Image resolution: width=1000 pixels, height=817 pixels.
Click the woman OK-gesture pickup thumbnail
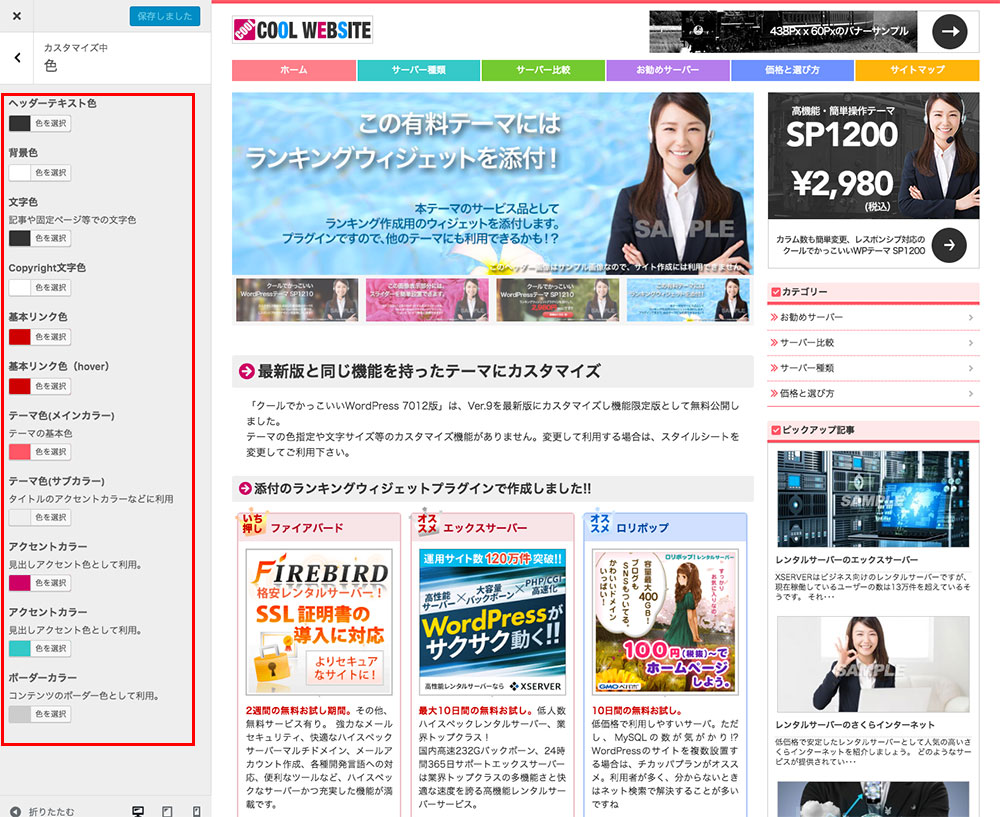pyautogui.click(x=873, y=664)
